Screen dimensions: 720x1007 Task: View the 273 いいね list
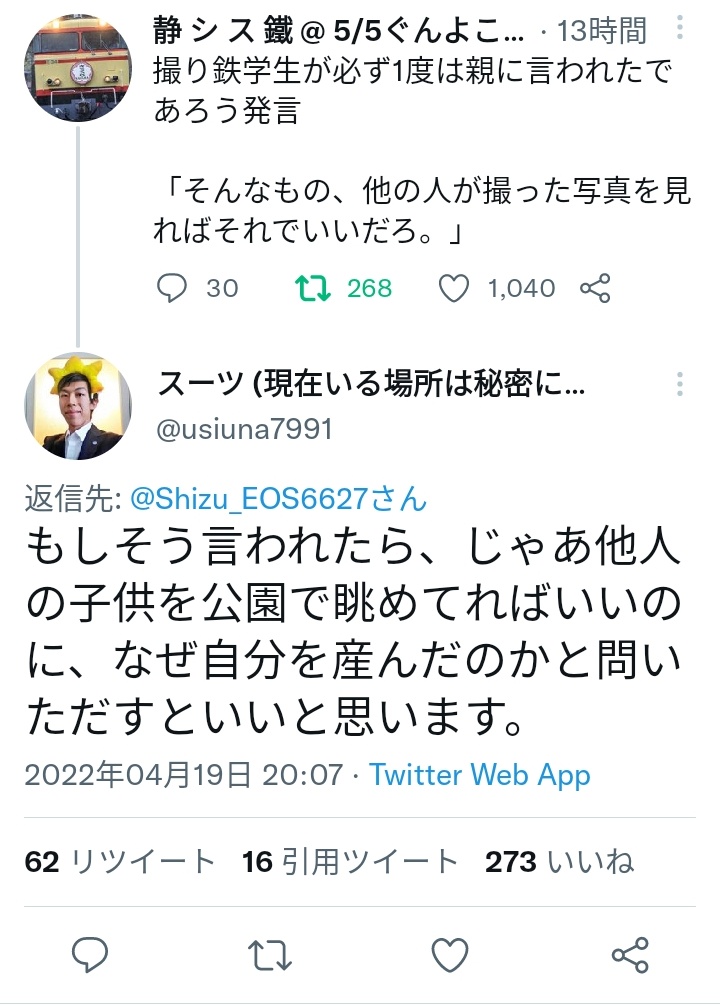coord(559,862)
